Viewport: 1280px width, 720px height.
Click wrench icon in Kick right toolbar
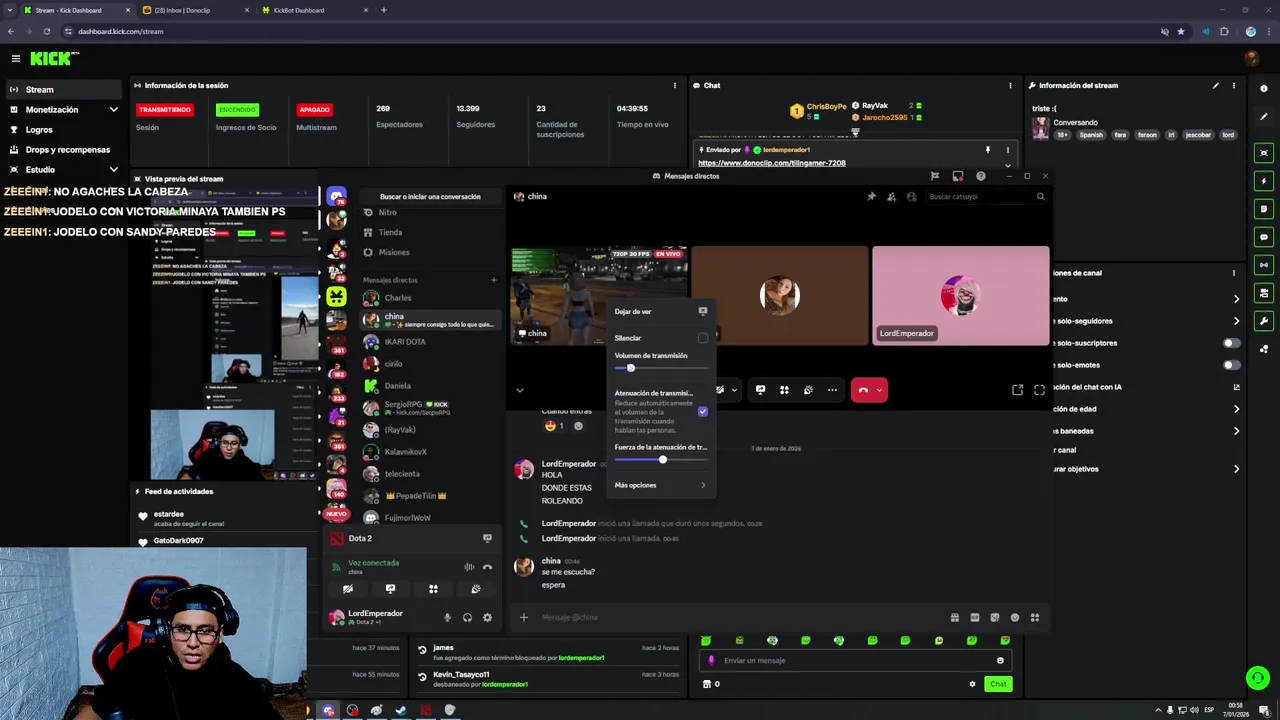tap(1264, 321)
